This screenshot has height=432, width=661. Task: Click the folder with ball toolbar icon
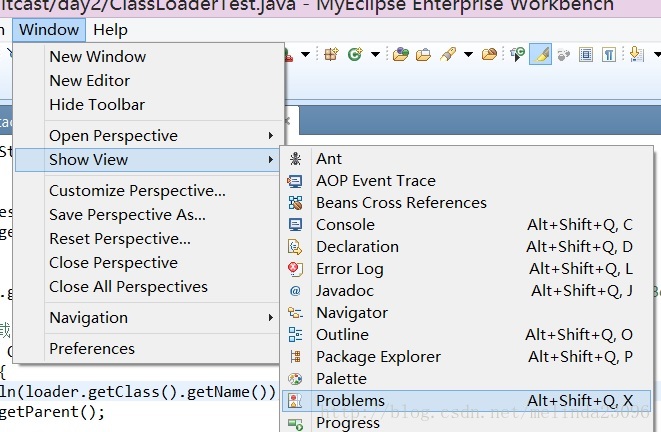point(489,54)
